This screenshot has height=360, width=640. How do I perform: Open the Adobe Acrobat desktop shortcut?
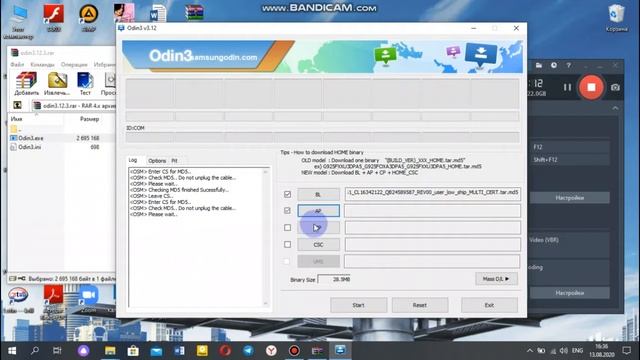53,302
